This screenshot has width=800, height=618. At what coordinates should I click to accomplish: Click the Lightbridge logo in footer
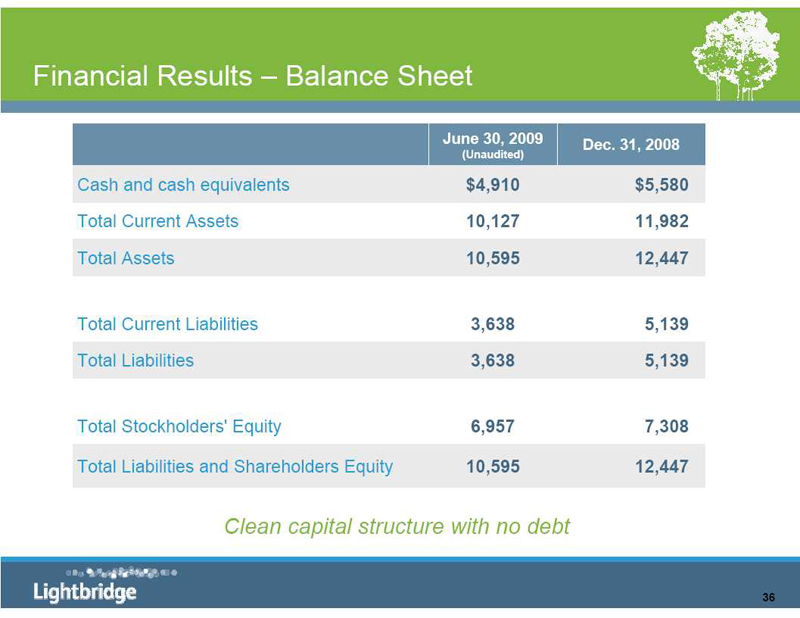[x=85, y=591]
